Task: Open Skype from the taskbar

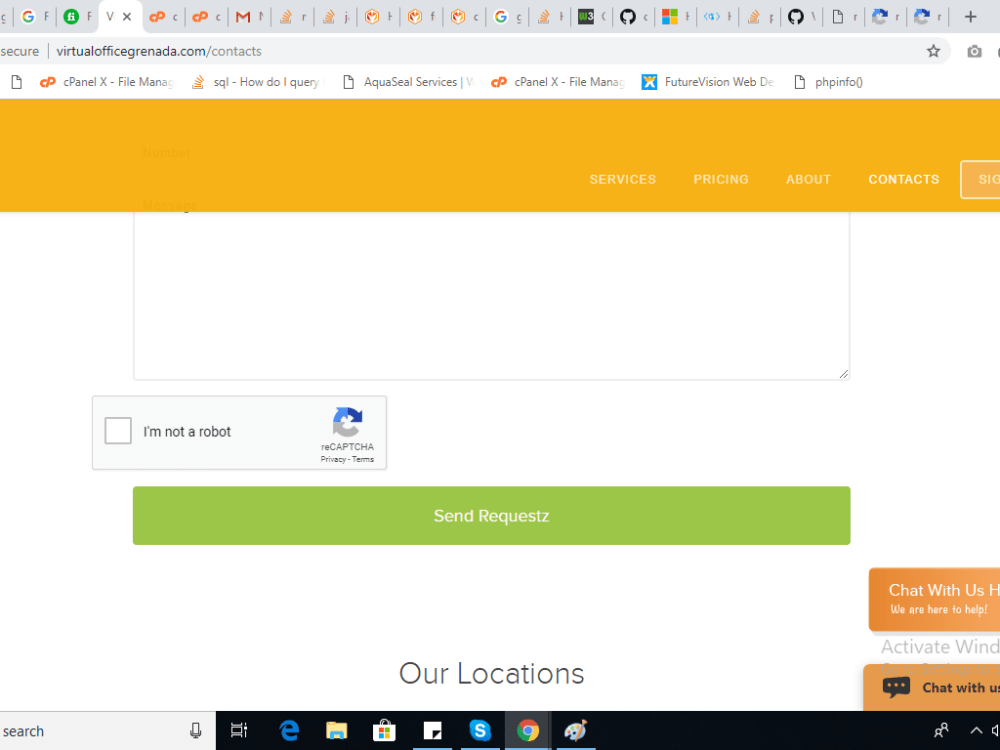Action: coord(480,731)
